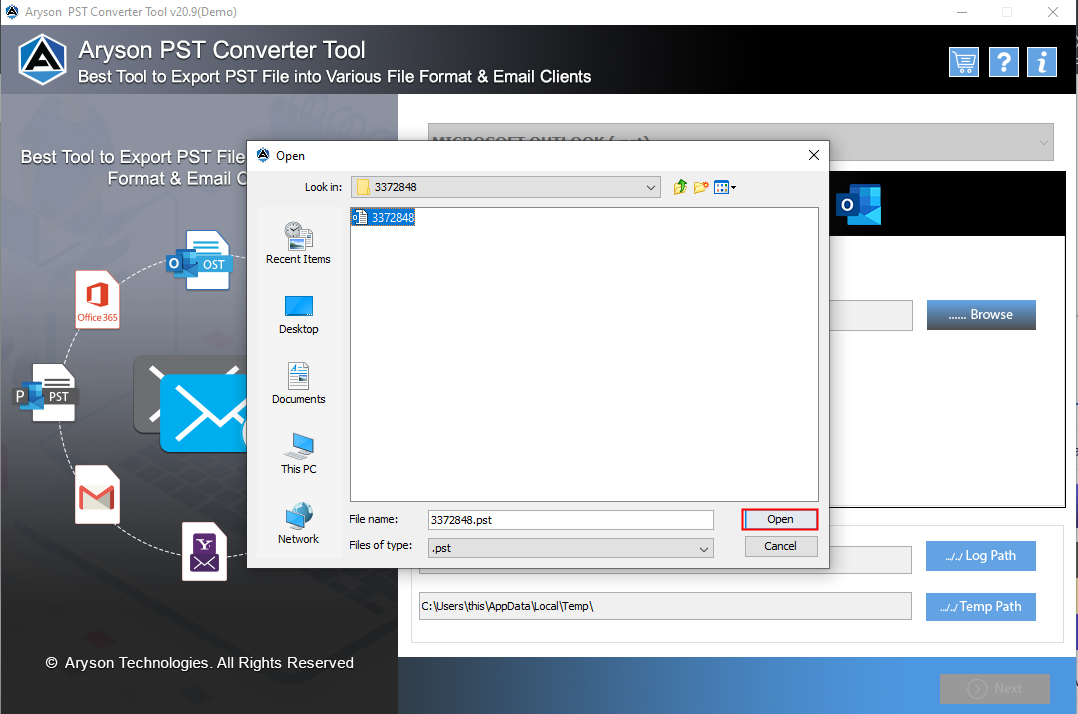The width and height of the screenshot is (1078, 714).
Task: Click the Next button
Action: [995, 689]
